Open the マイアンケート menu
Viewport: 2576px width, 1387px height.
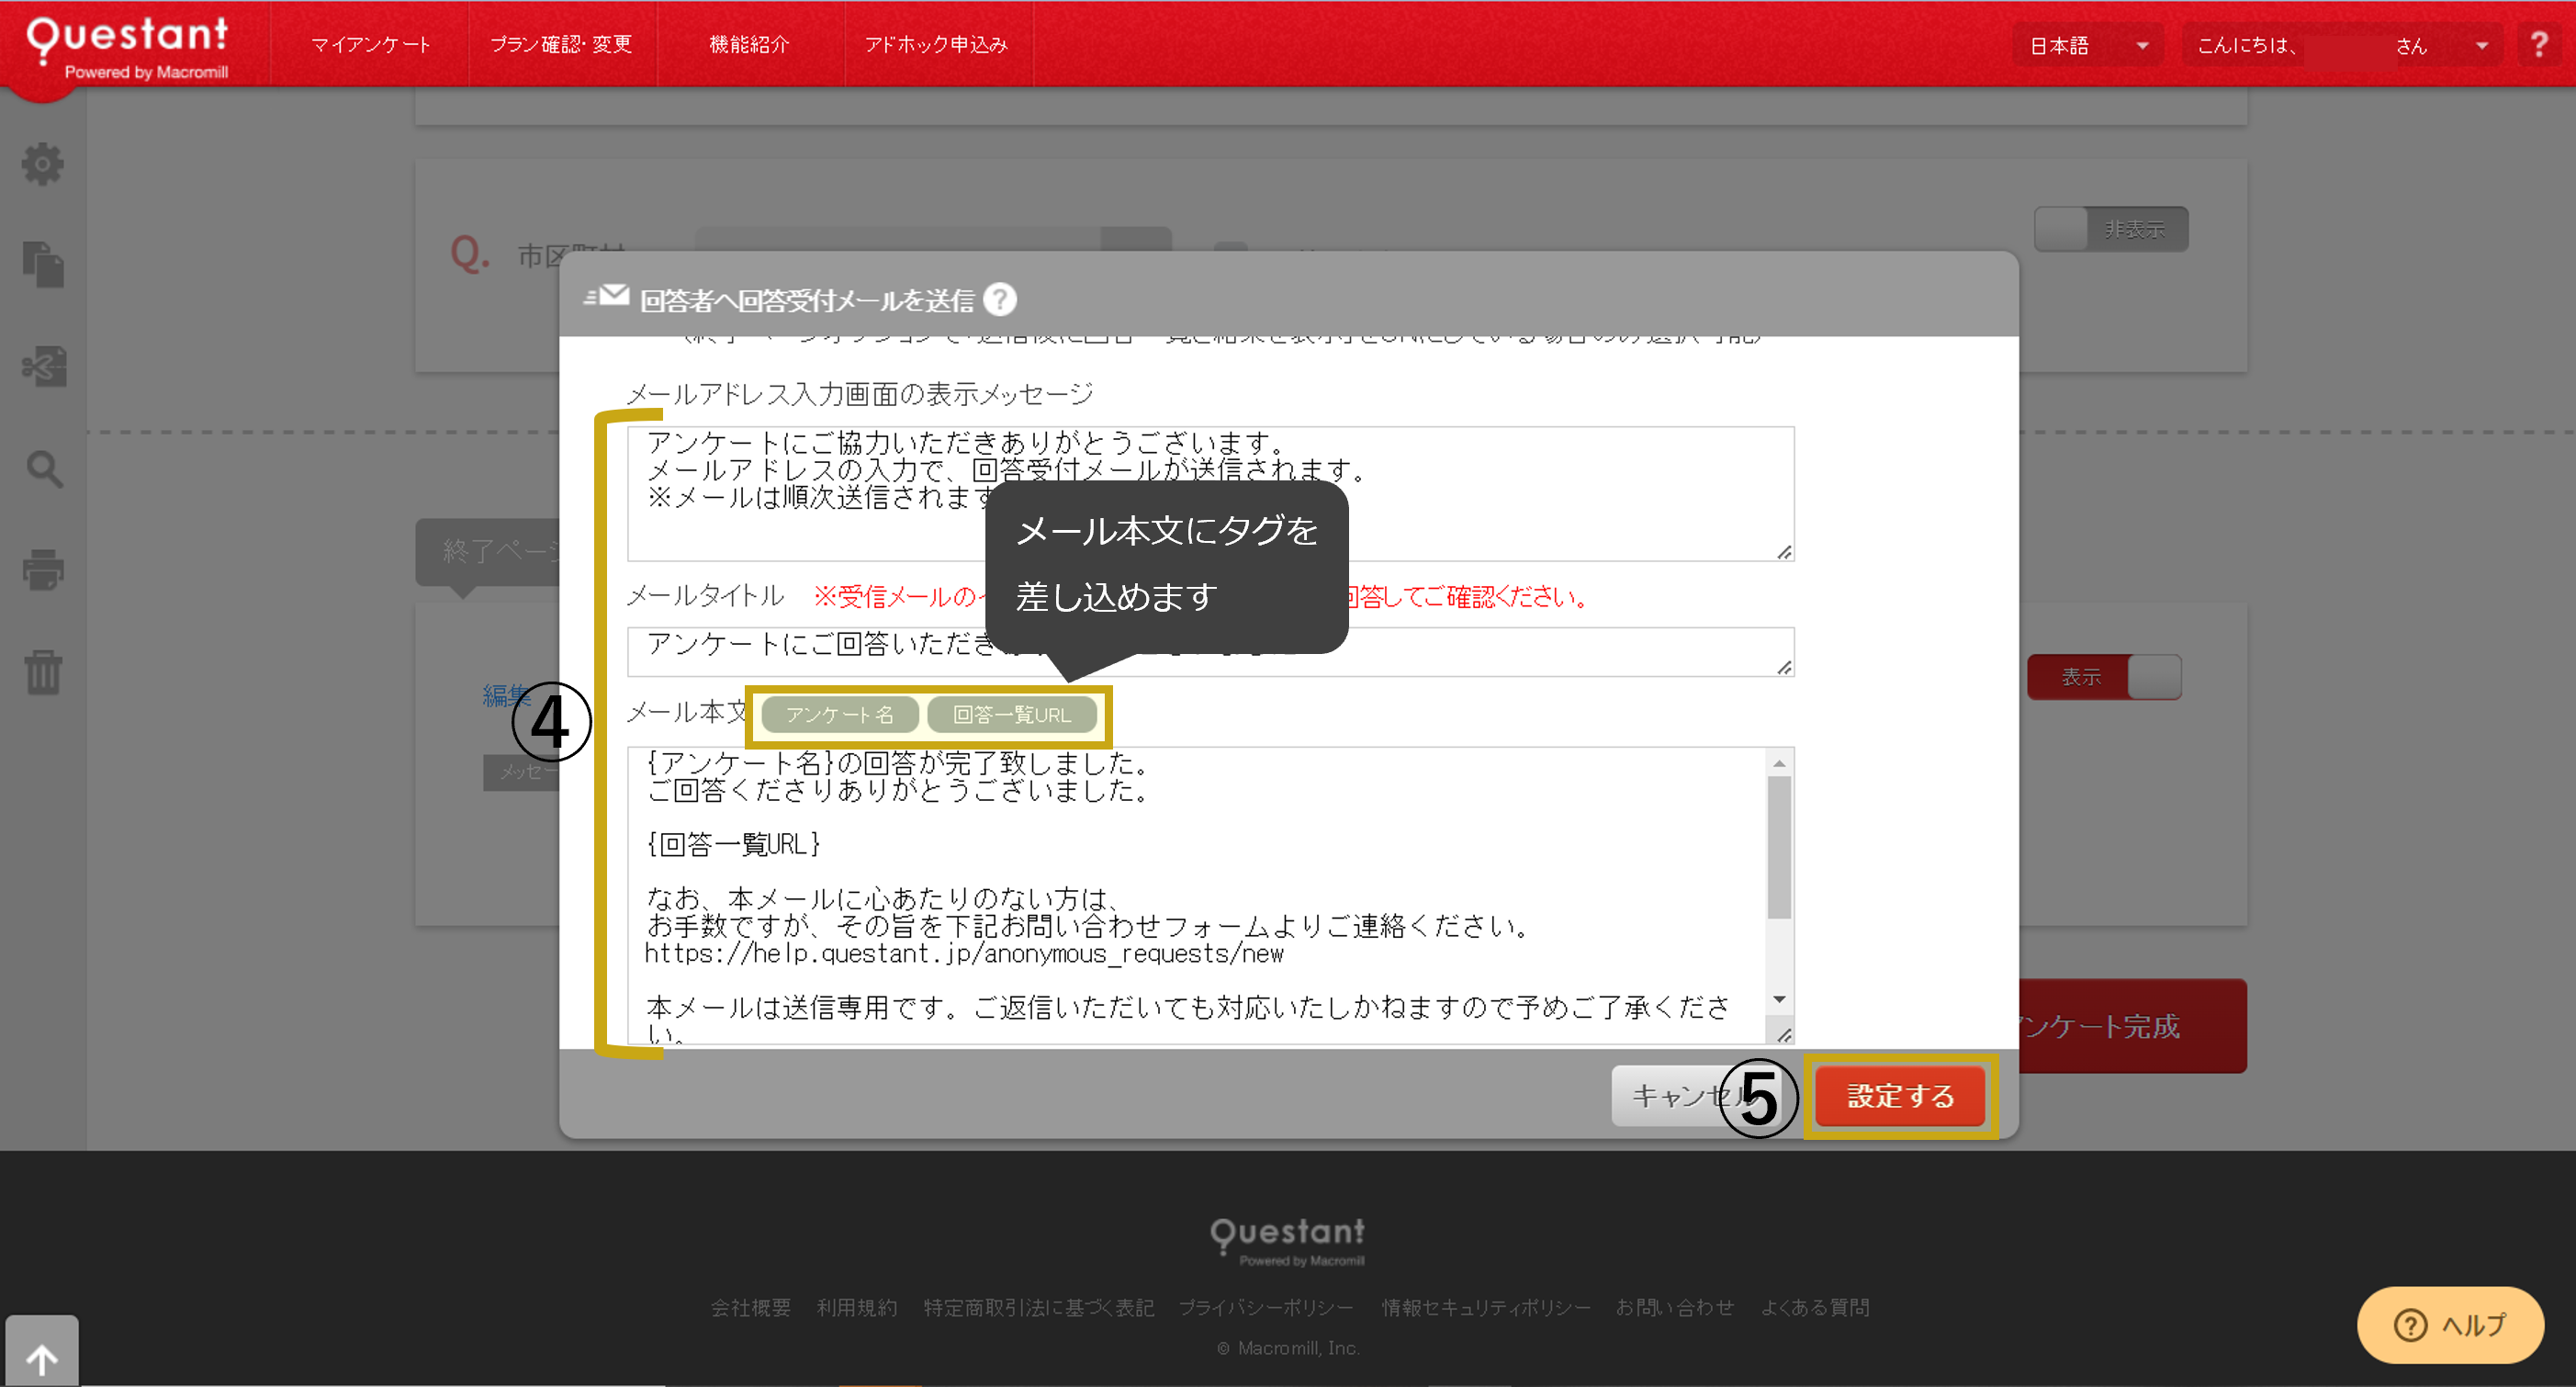(x=371, y=44)
